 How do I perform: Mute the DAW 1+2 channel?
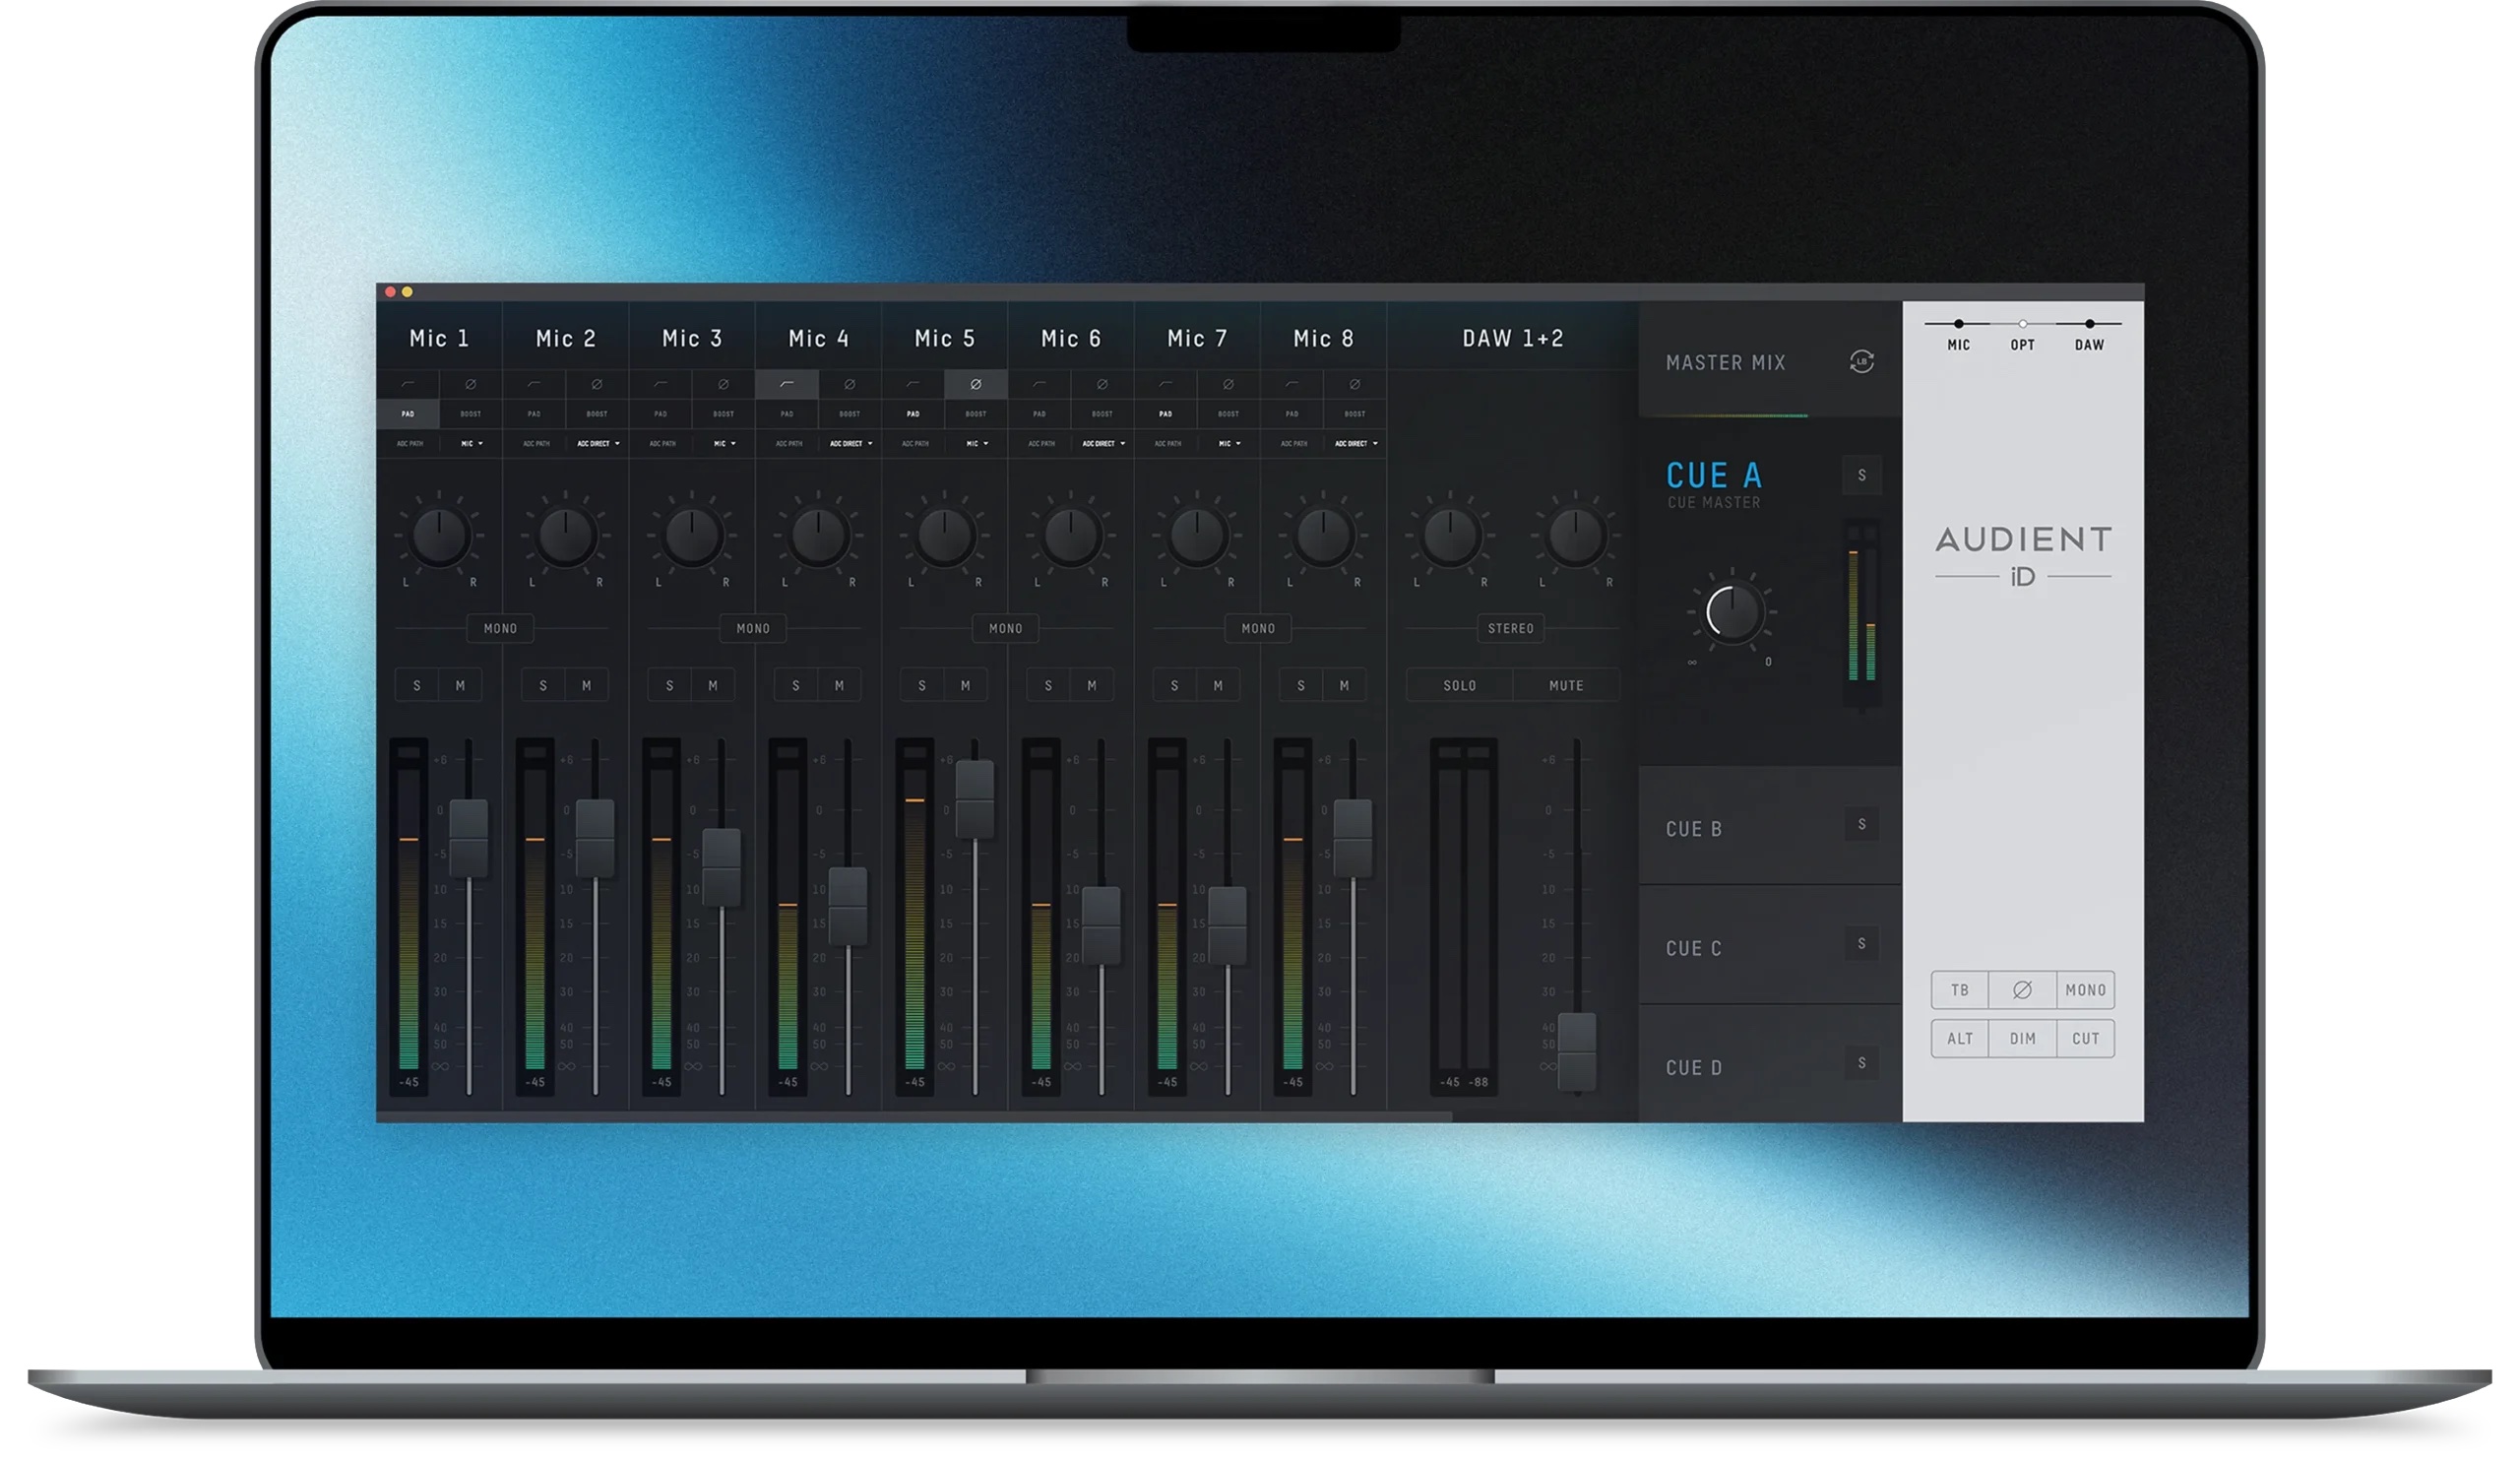click(x=1566, y=685)
